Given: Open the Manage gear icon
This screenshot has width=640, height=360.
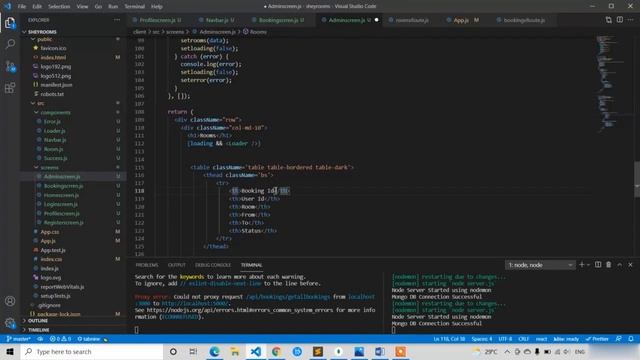Looking at the screenshot, I should coord(10,322).
